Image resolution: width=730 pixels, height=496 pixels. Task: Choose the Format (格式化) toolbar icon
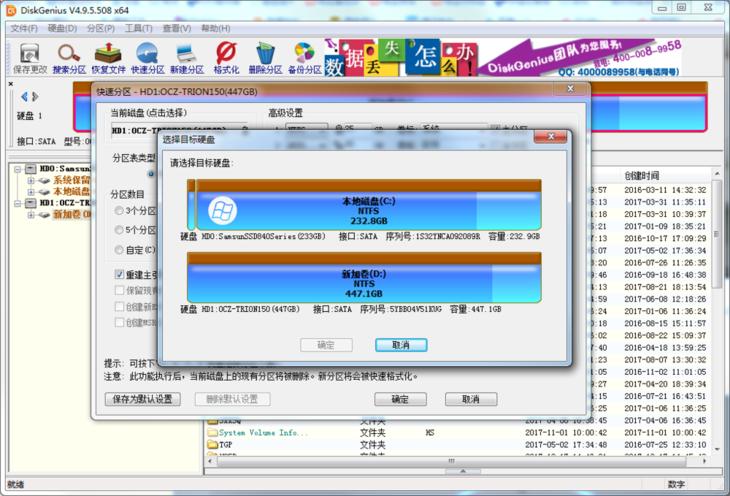click(226, 58)
